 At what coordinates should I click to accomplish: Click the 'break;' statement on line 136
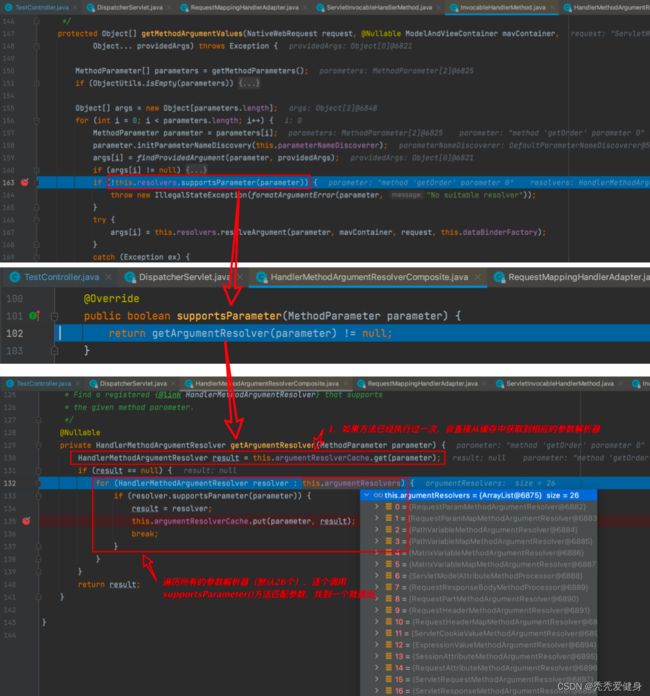click(145, 534)
